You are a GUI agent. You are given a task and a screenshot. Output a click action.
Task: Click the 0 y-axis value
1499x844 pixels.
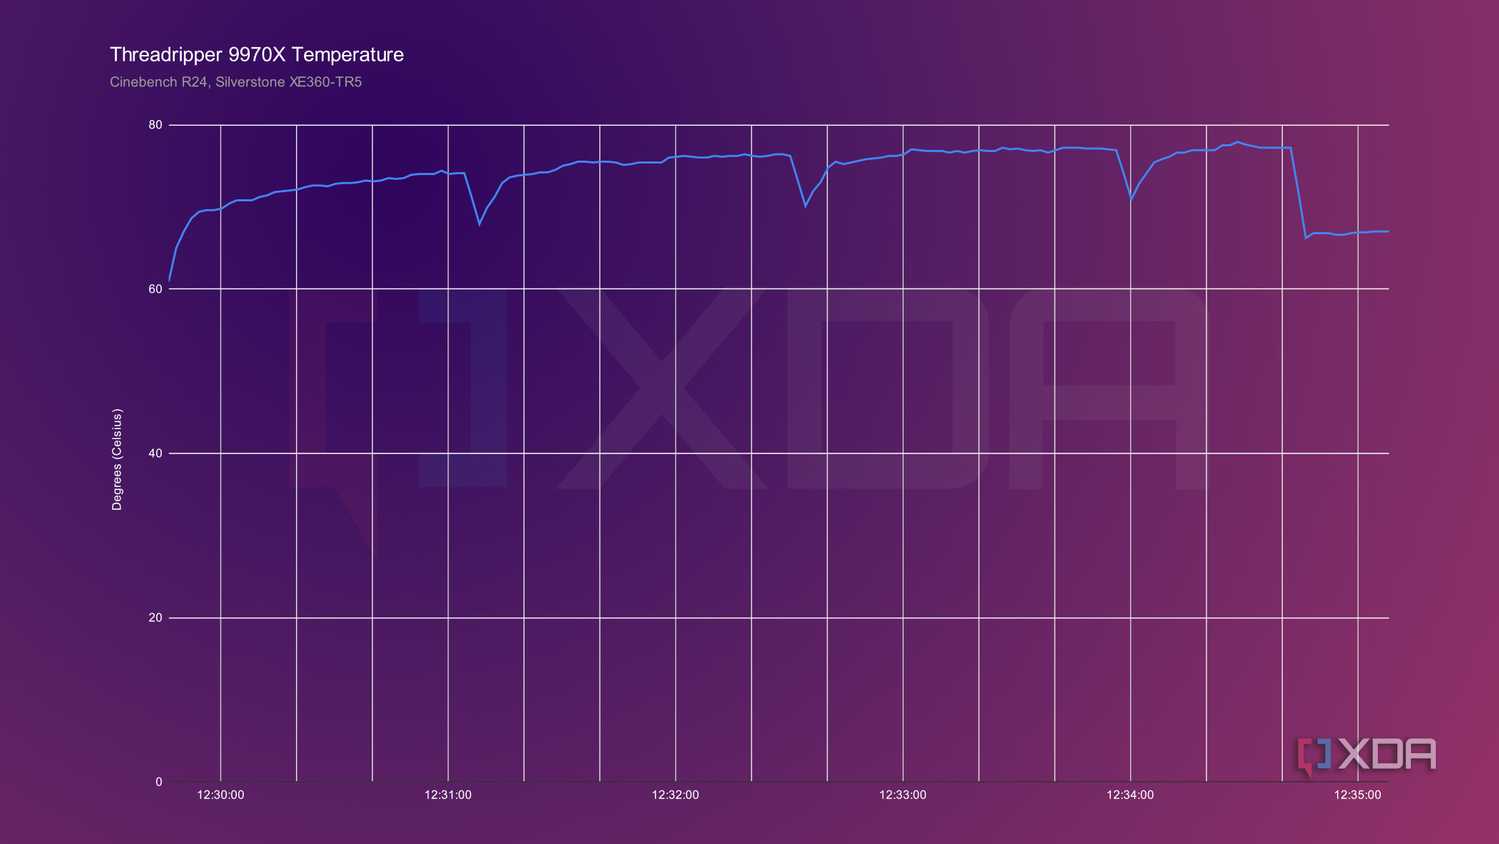(x=159, y=782)
